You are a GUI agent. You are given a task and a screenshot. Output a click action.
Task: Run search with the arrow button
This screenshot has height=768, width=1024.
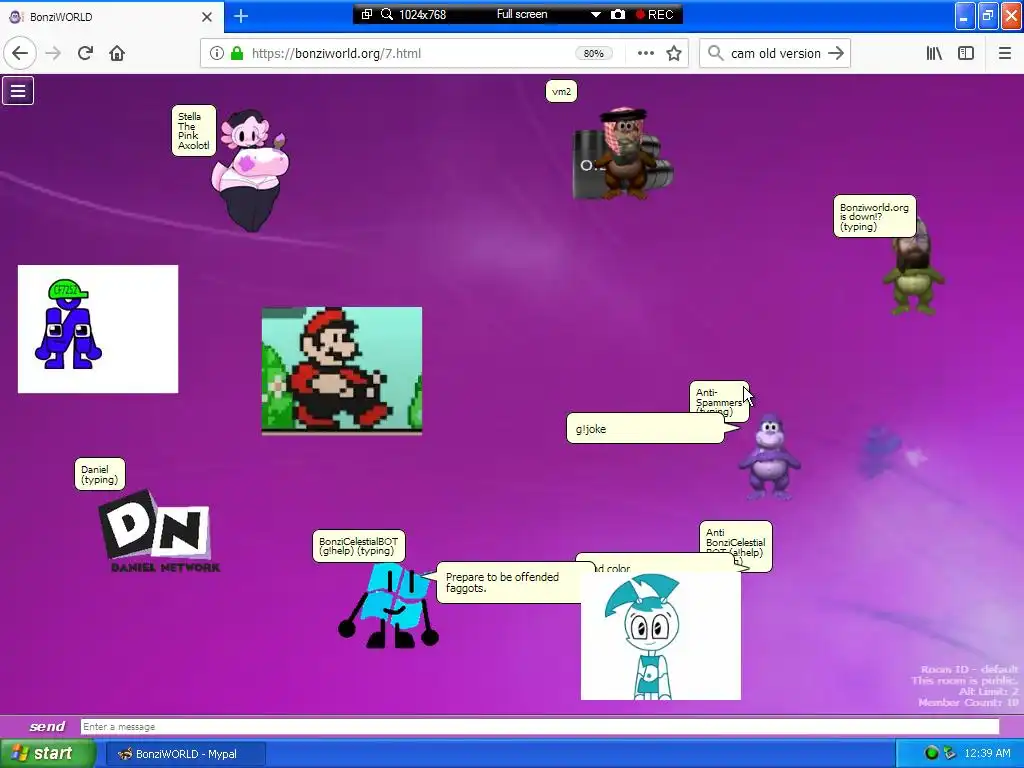click(x=836, y=53)
